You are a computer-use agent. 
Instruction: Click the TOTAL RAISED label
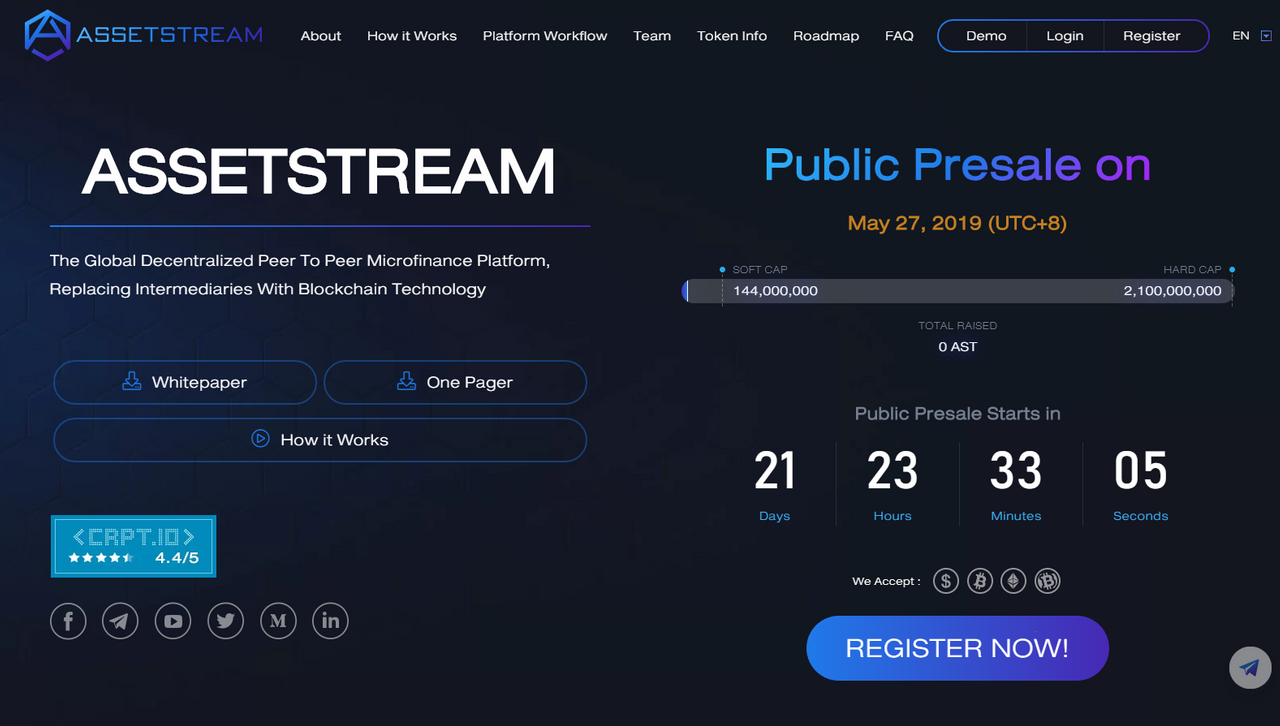tap(958, 326)
